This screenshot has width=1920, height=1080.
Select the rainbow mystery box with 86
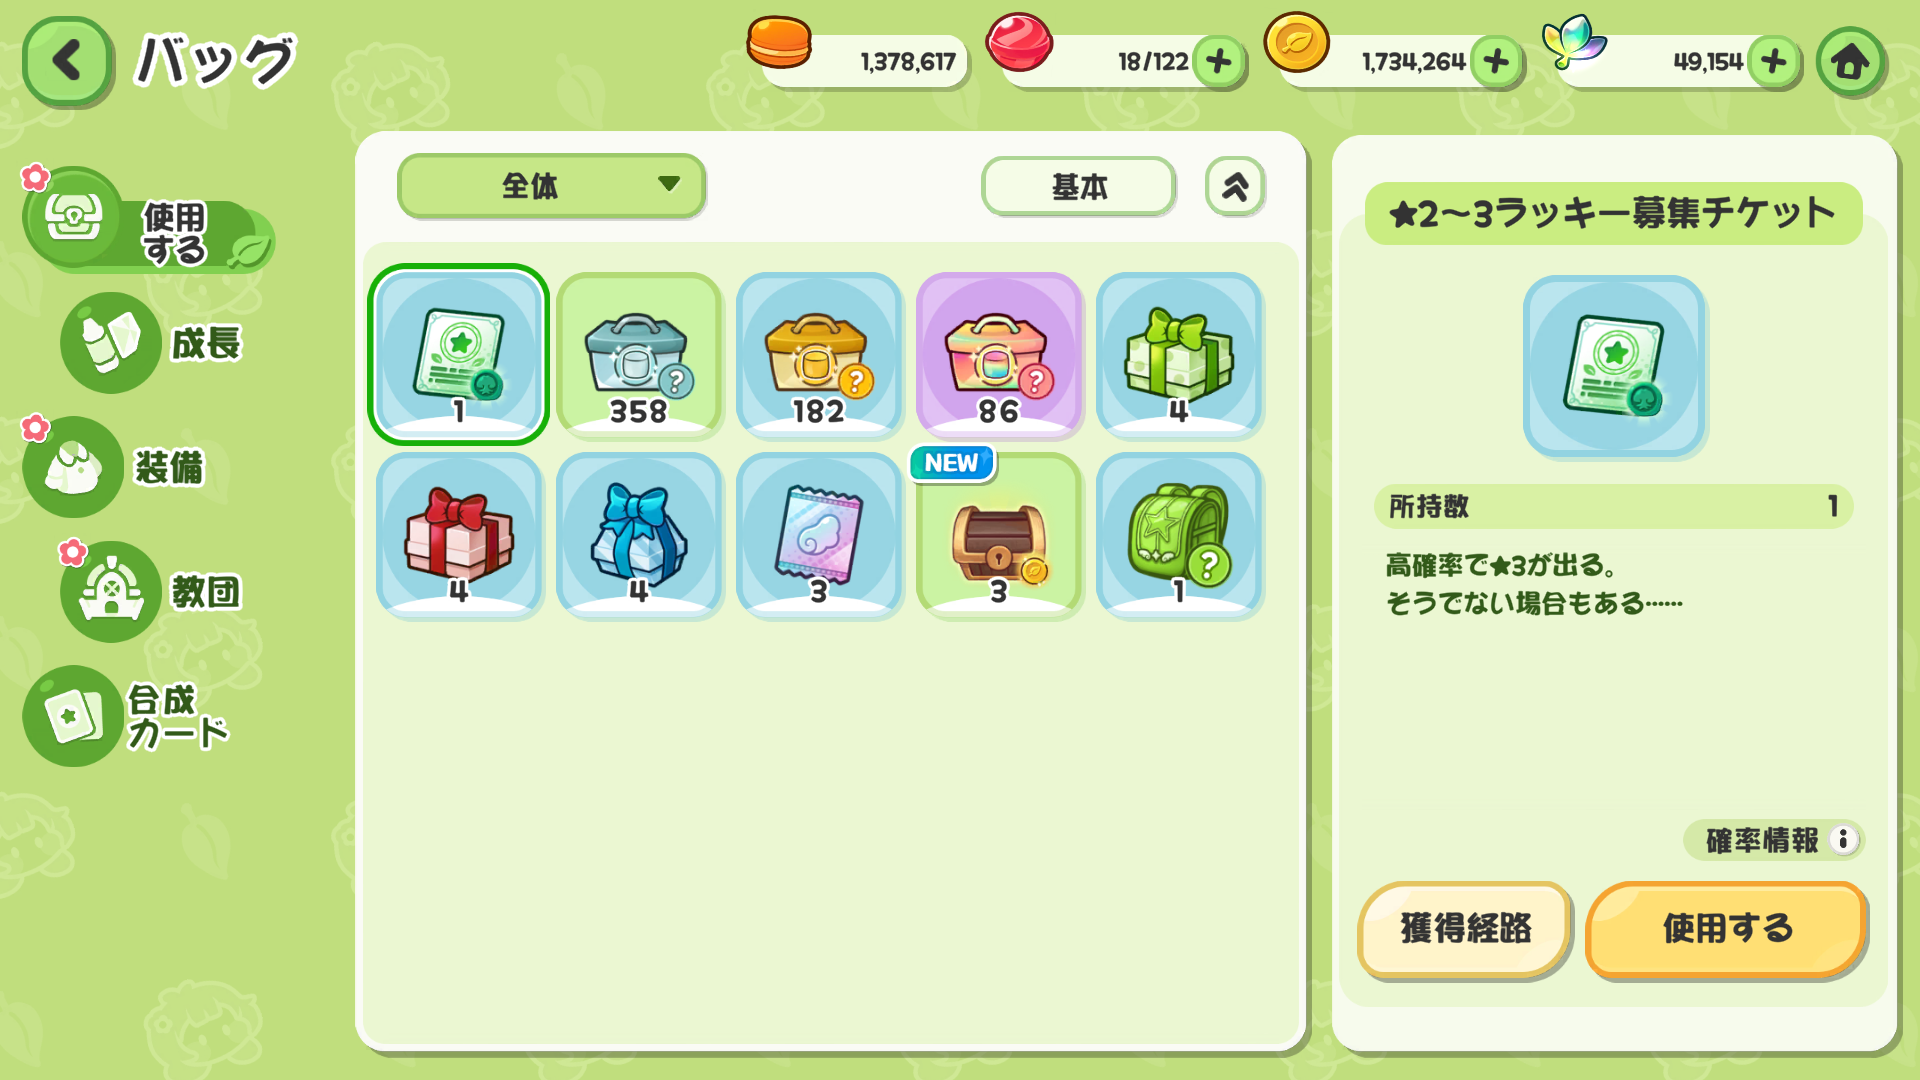999,354
